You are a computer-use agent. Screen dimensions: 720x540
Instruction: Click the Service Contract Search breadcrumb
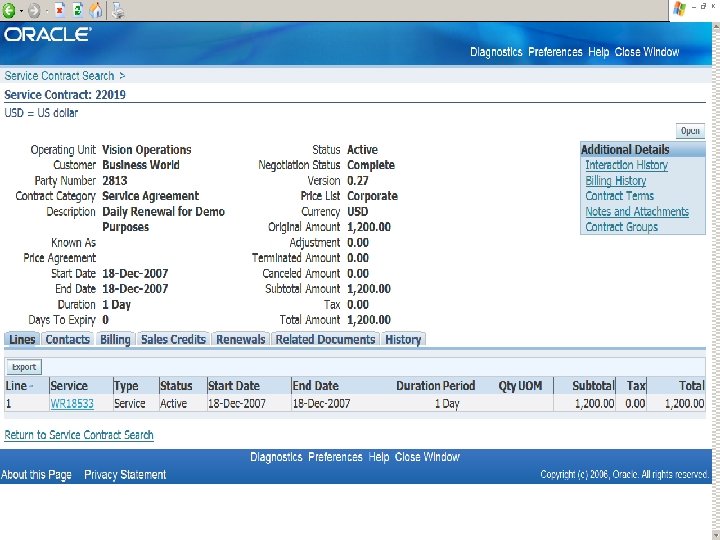pyautogui.click(x=59, y=76)
